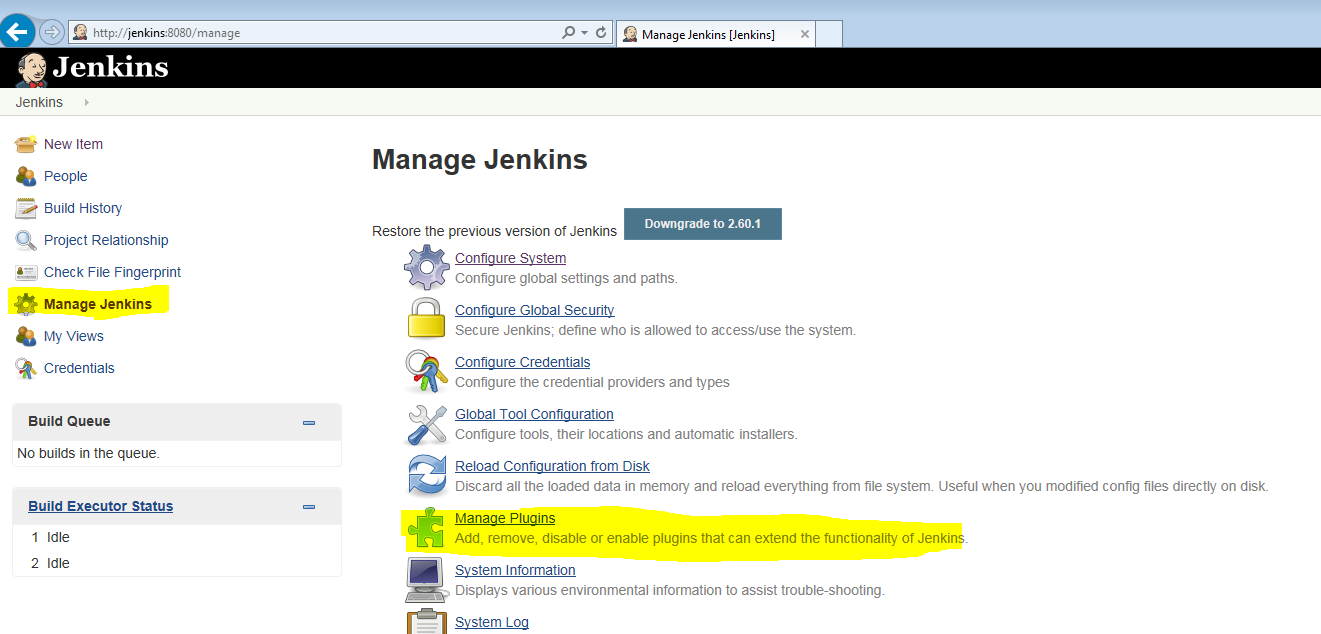Viewport: 1321px width, 634px height.
Task: Select Manage Jenkins link in sidebar
Action: coord(98,304)
